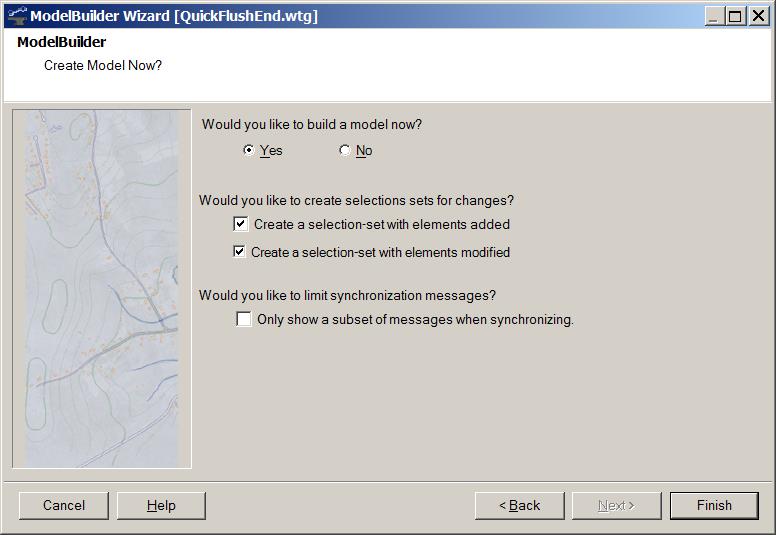Screen dimensions: 776x535
Task: Click the ModelBuilder title bar icon
Action: click(x=17, y=16)
